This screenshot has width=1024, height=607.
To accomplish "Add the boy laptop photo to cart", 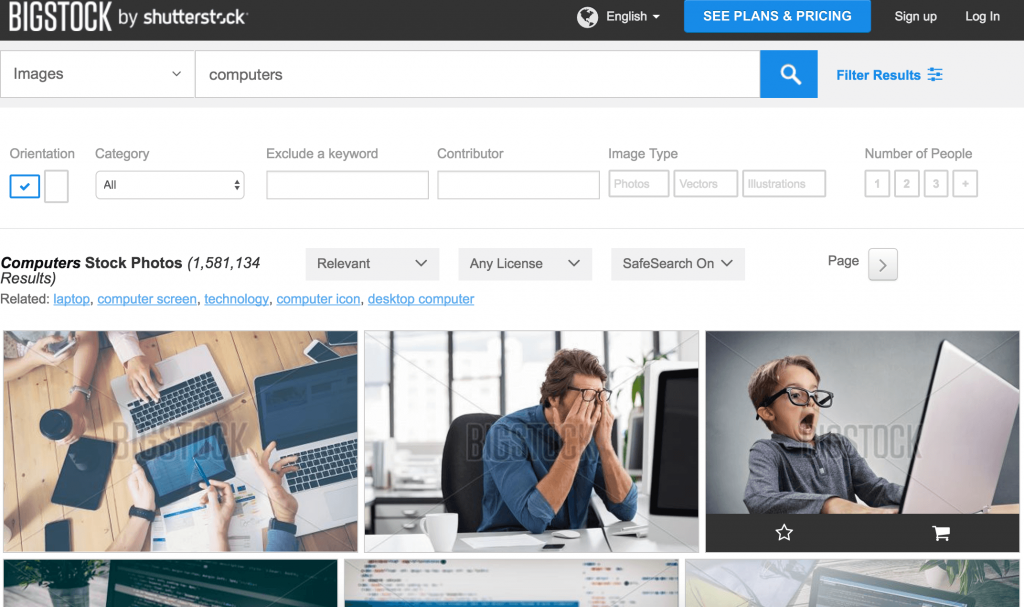I will pos(940,533).
